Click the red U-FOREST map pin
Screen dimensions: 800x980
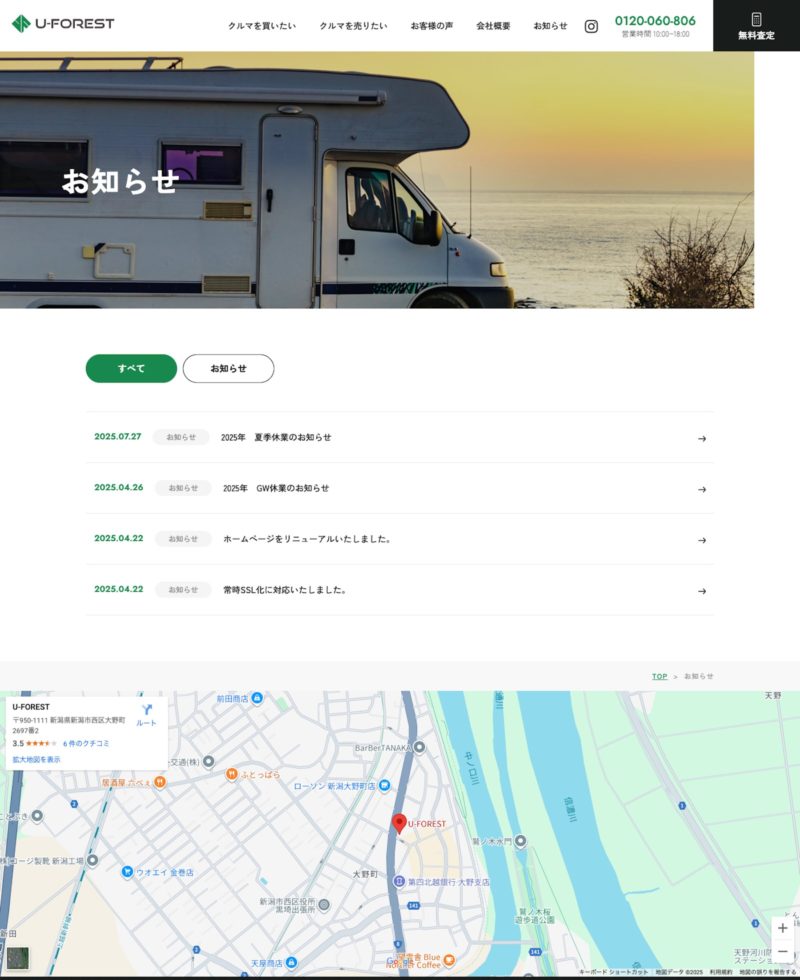[x=399, y=823]
